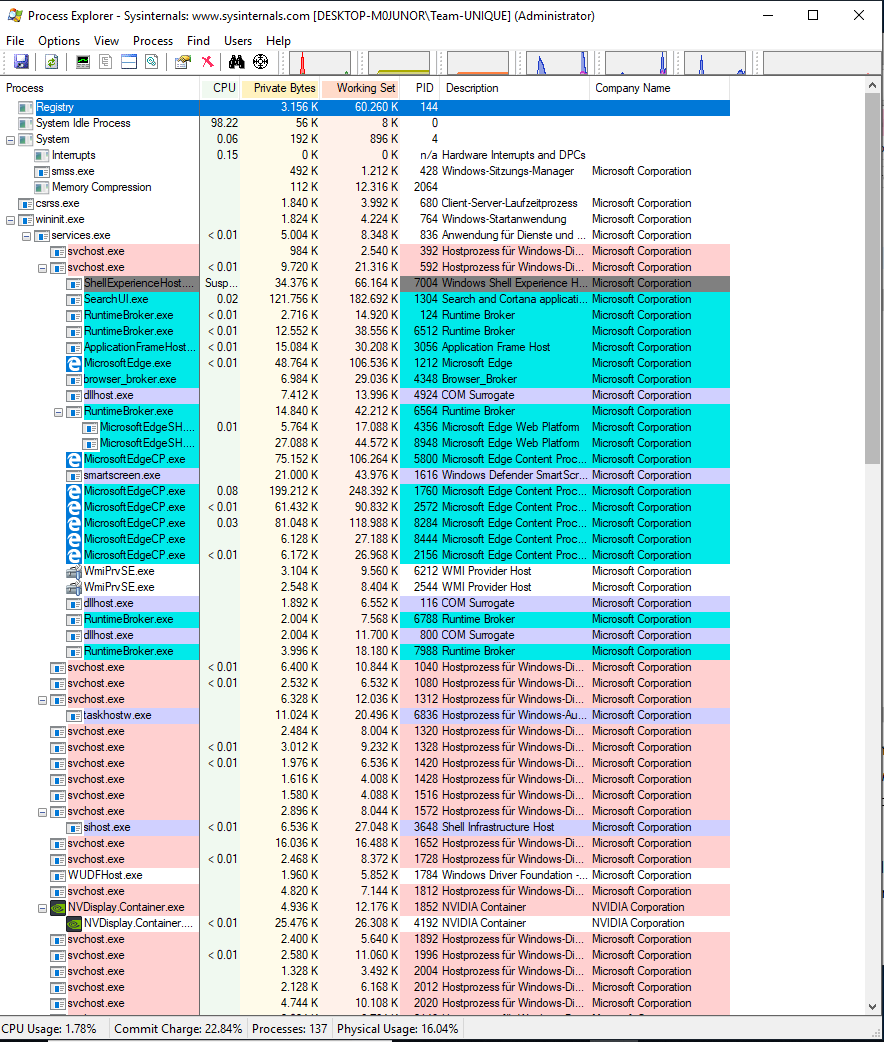The width and height of the screenshot is (884, 1042).
Task: Open the Users menu
Action: coord(238,41)
